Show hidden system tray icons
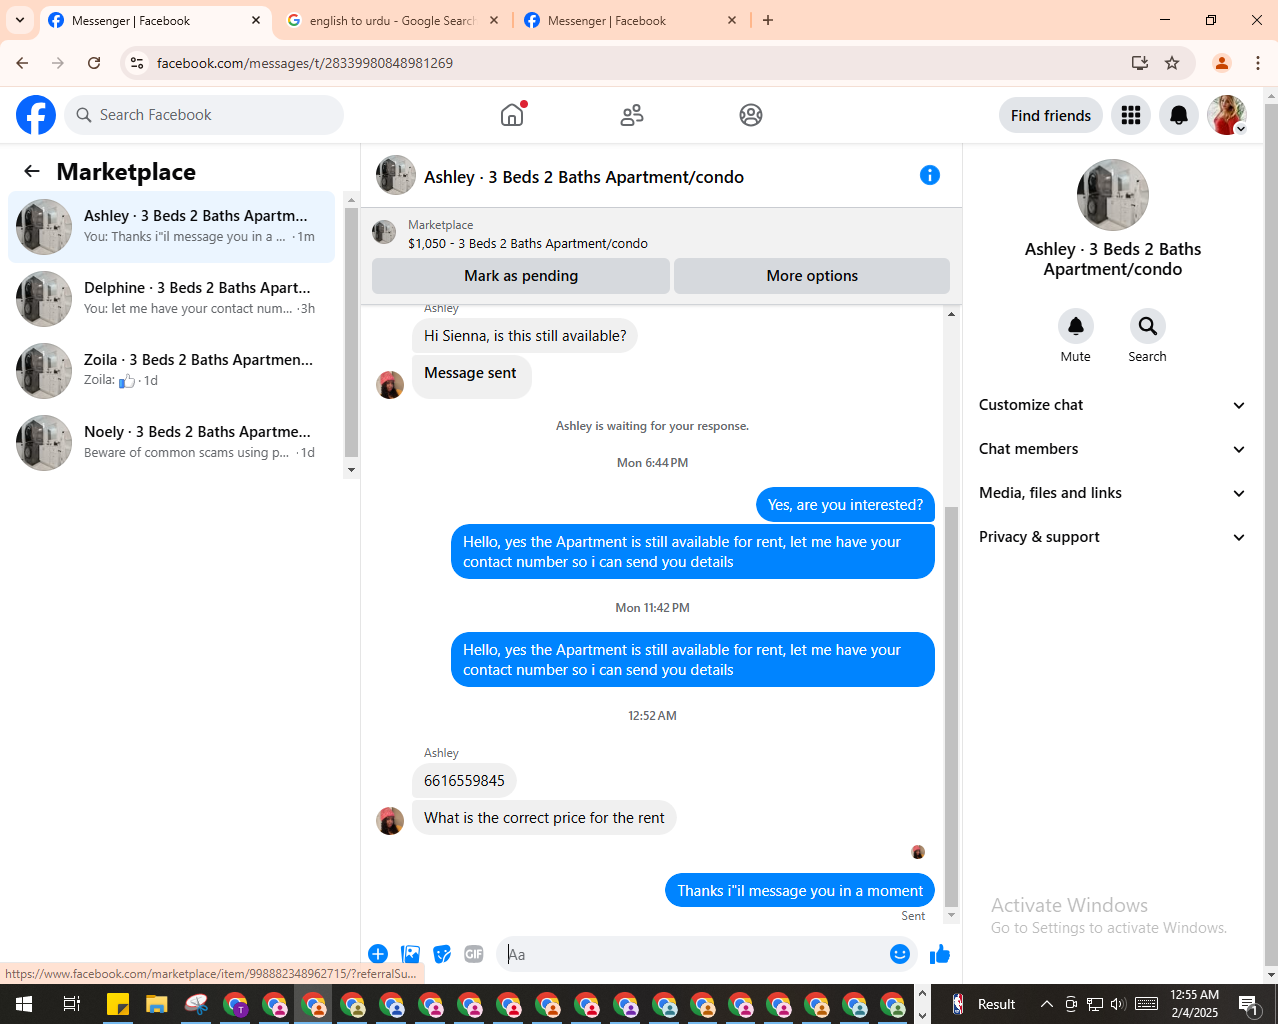Image resolution: width=1278 pixels, height=1024 pixels. 1047,1004
